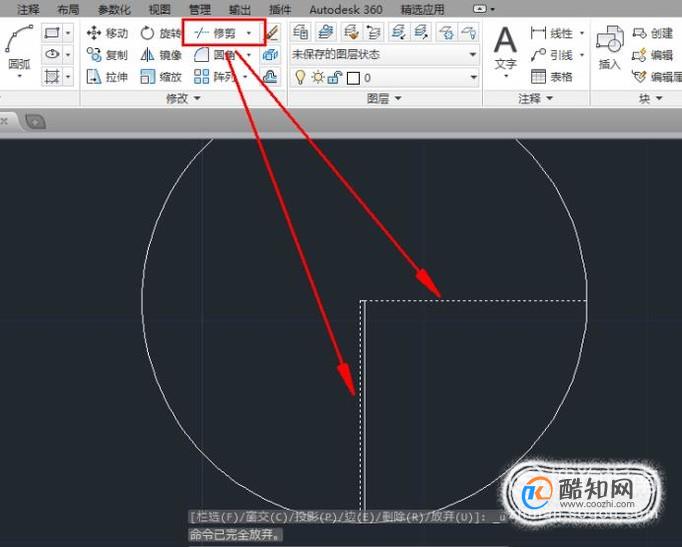Click the Match Layer icon with brush
Screen dimensions: 682x547
[351, 33]
